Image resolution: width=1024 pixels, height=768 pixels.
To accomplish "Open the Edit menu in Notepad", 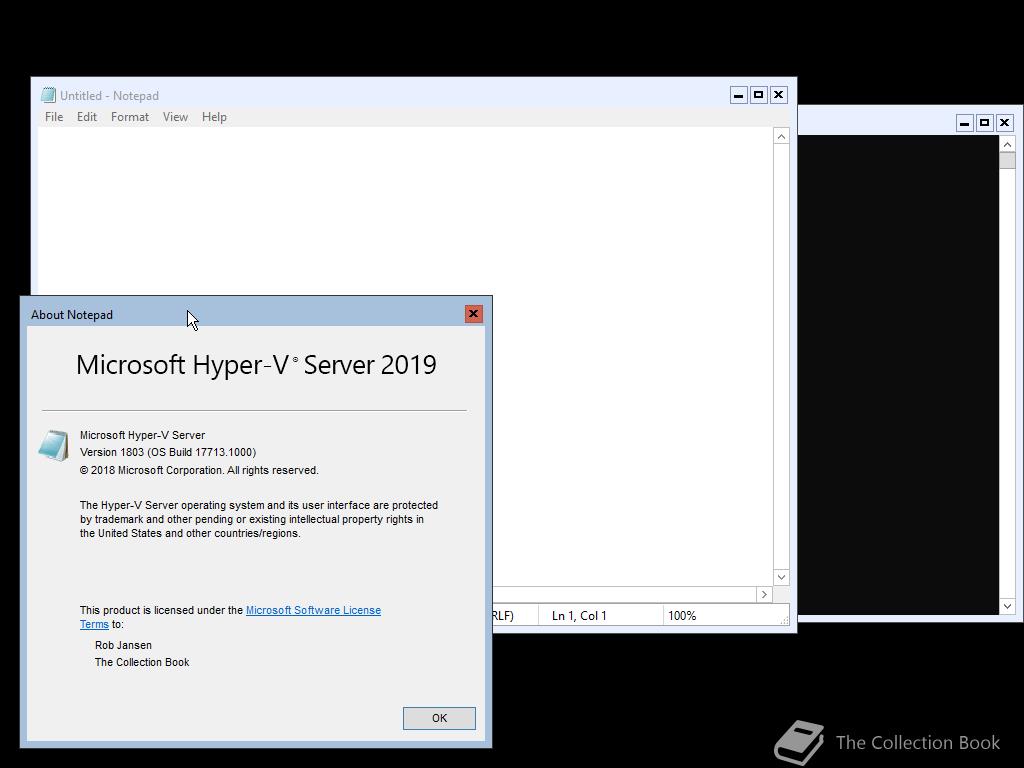I will [x=86, y=117].
